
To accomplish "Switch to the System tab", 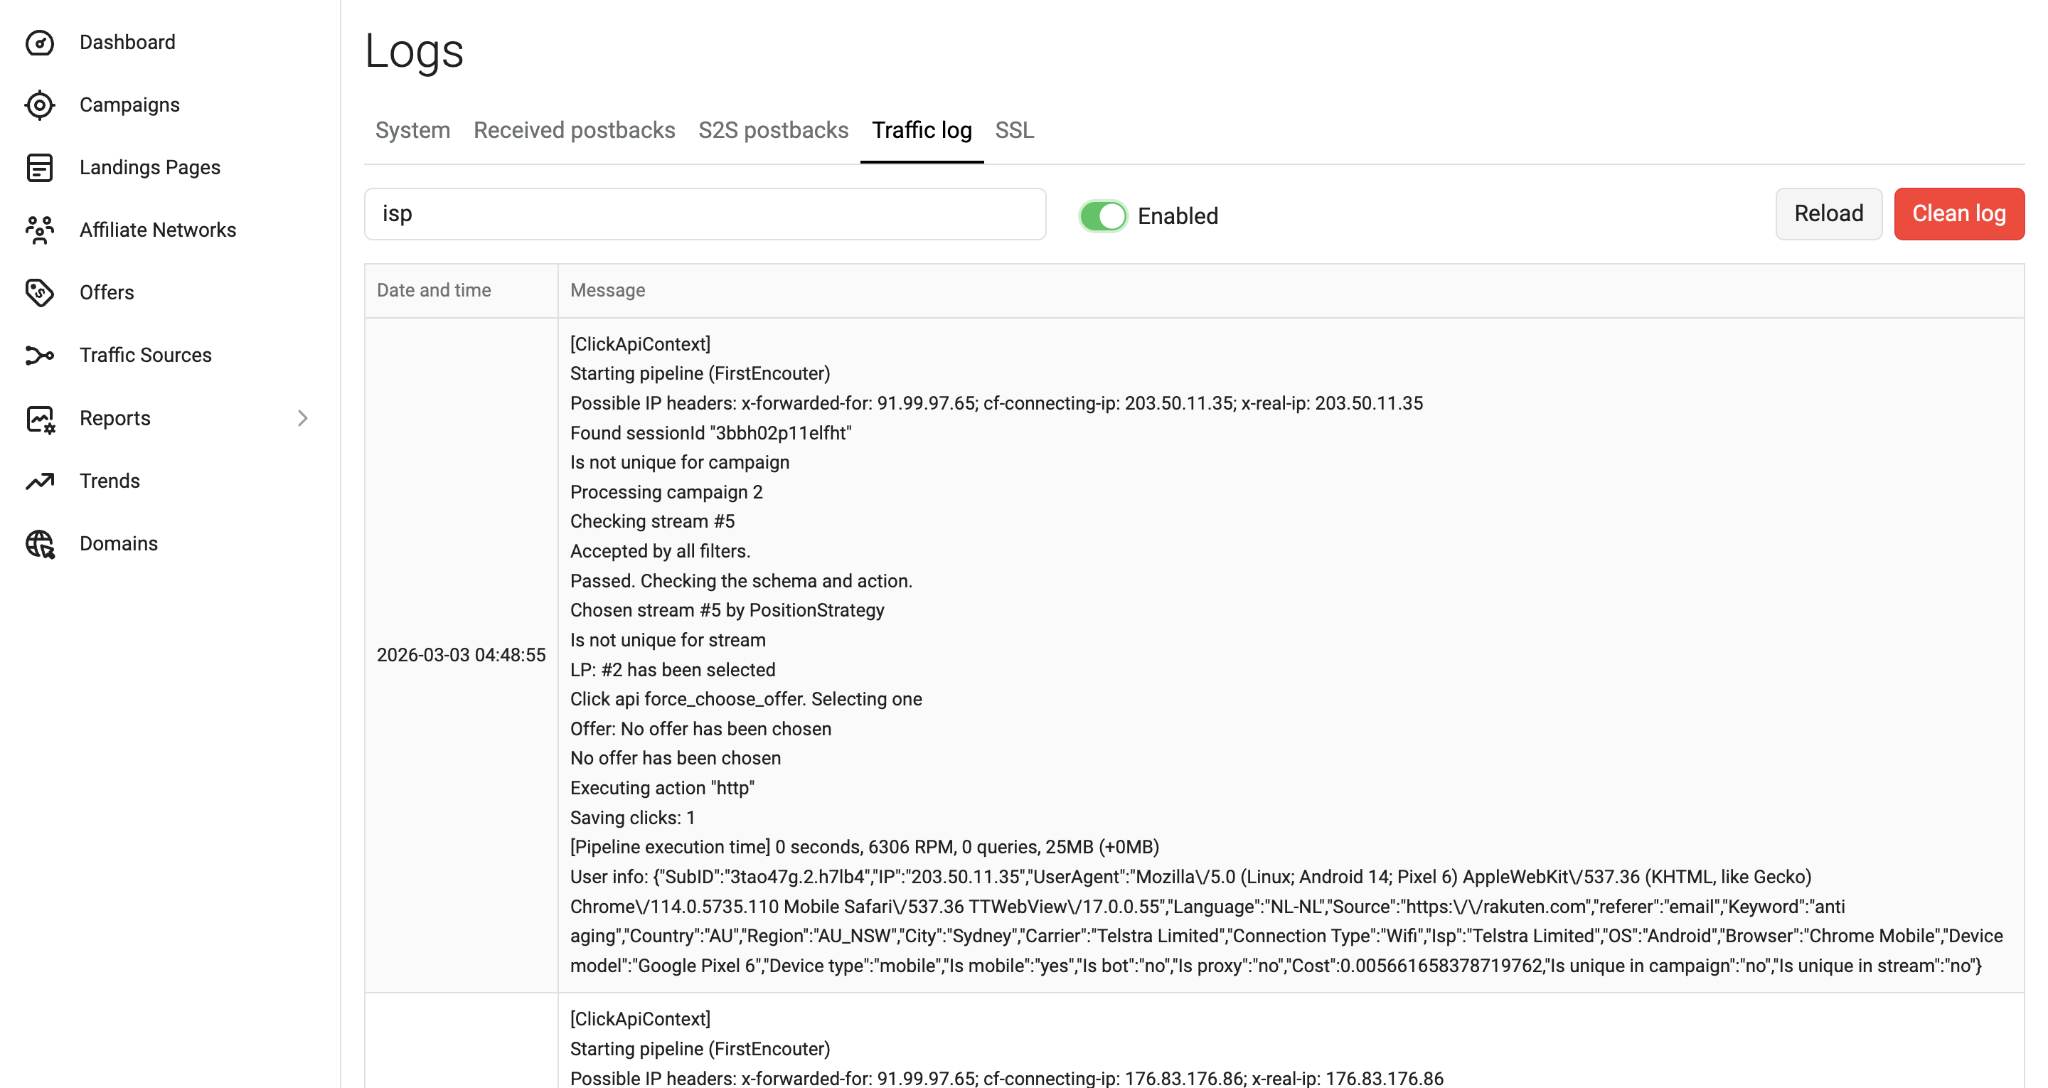I will point(412,131).
